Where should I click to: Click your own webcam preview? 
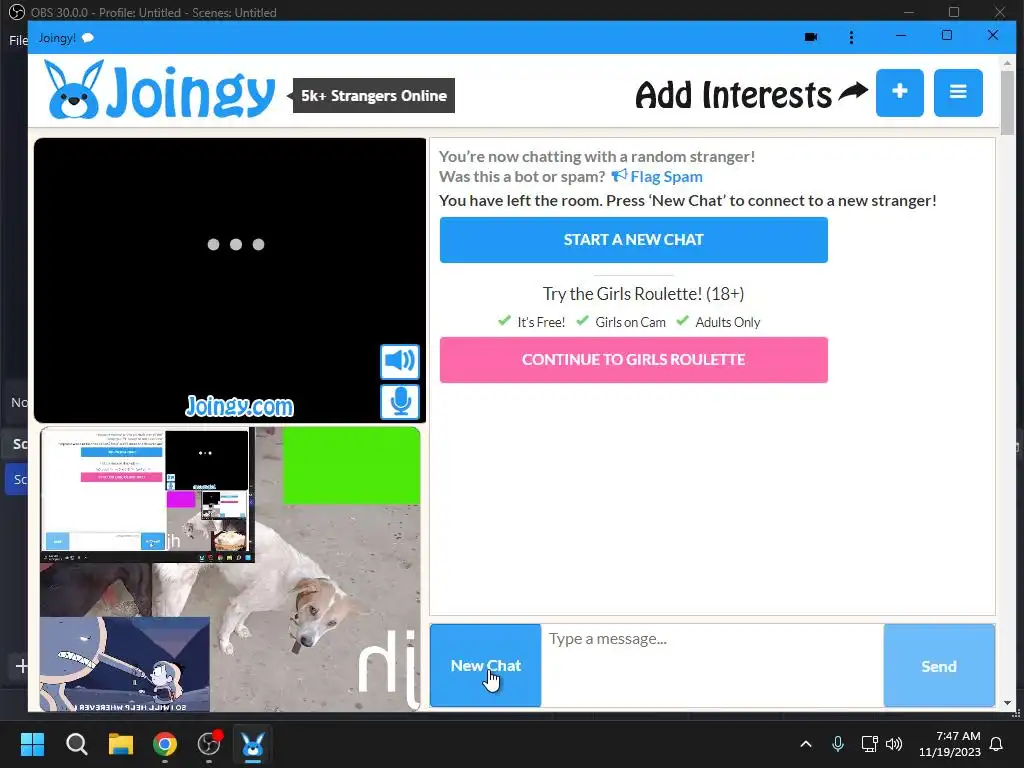click(230, 569)
